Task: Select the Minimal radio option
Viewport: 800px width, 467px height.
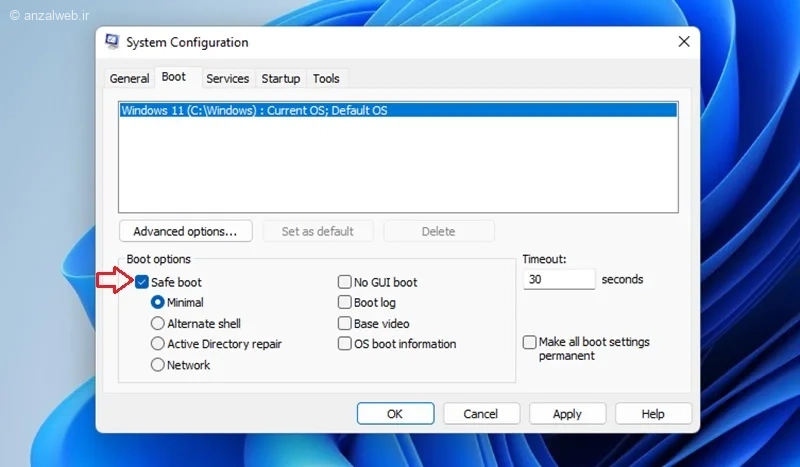Action: [158, 302]
